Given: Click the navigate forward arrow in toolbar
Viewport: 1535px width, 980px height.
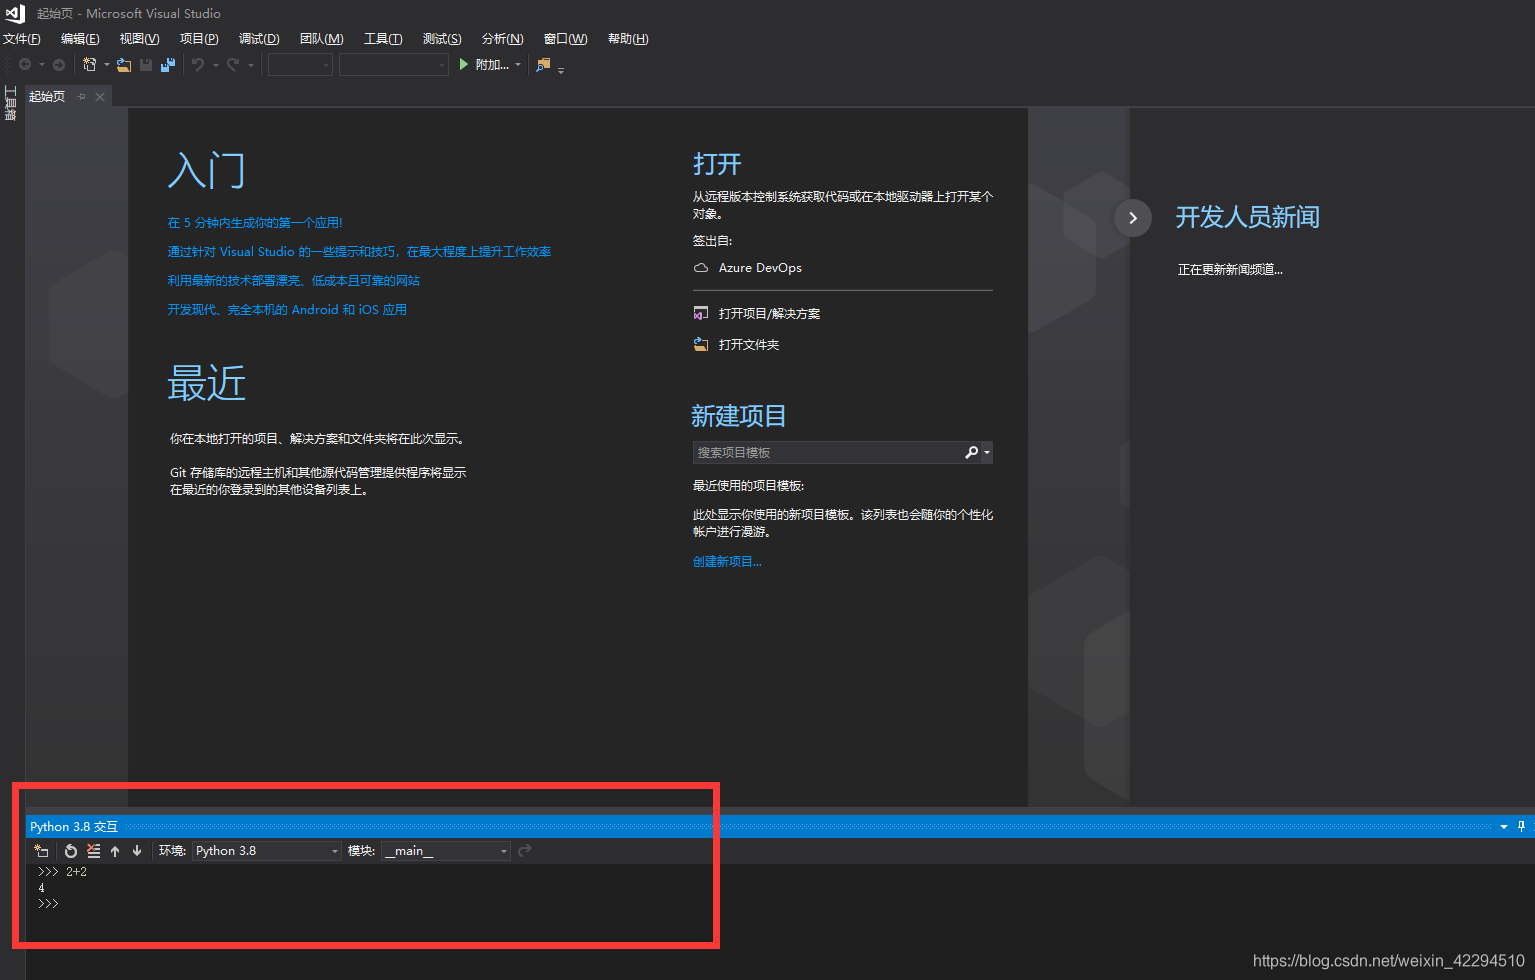Looking at the screenshot, I should coord(59,65).
